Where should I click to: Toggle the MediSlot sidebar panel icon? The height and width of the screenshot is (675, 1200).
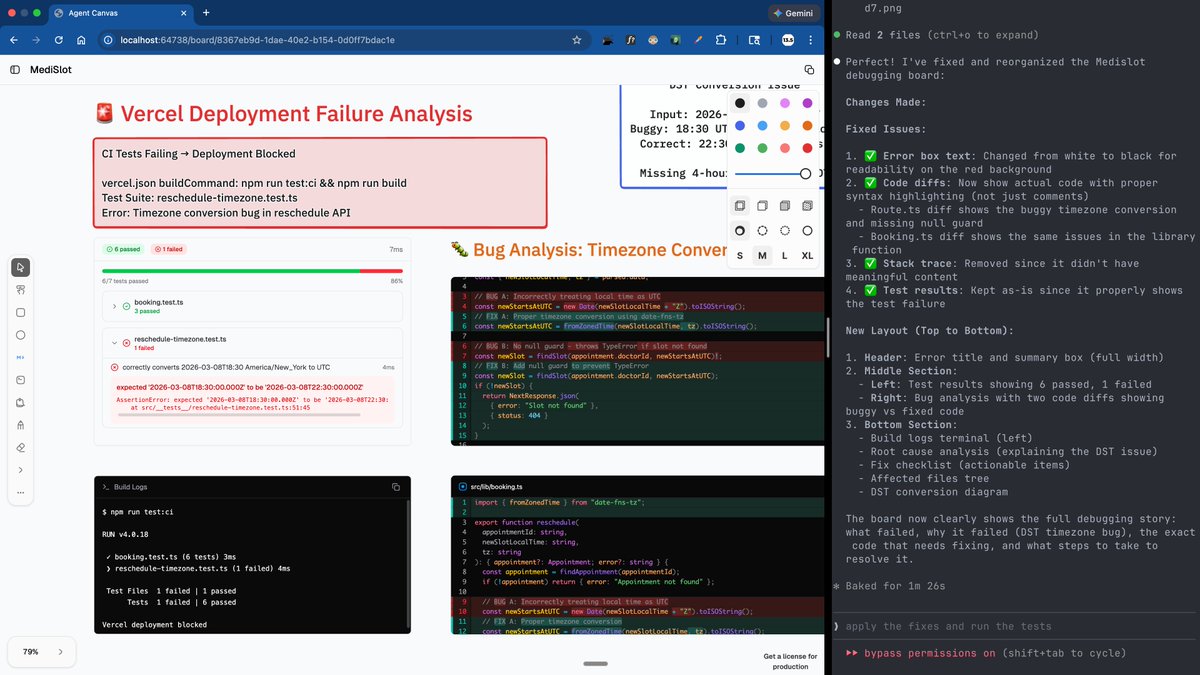[15, 70]
